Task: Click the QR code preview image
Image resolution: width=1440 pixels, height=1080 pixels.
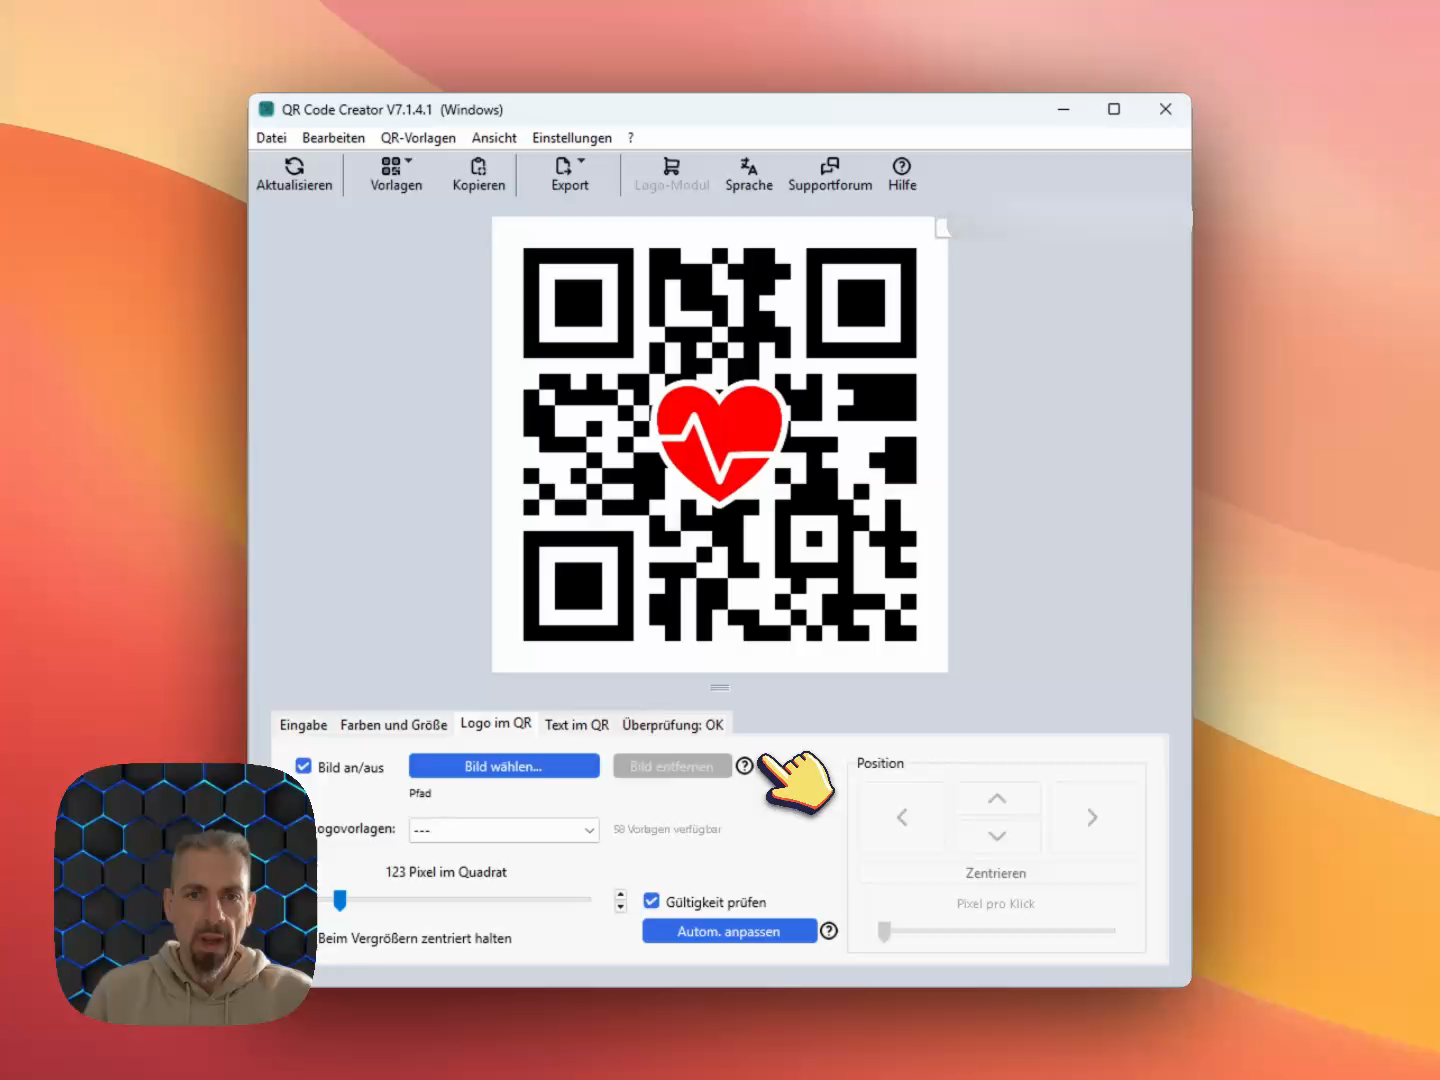Action: pyautogui.click(x=720, y=445)
